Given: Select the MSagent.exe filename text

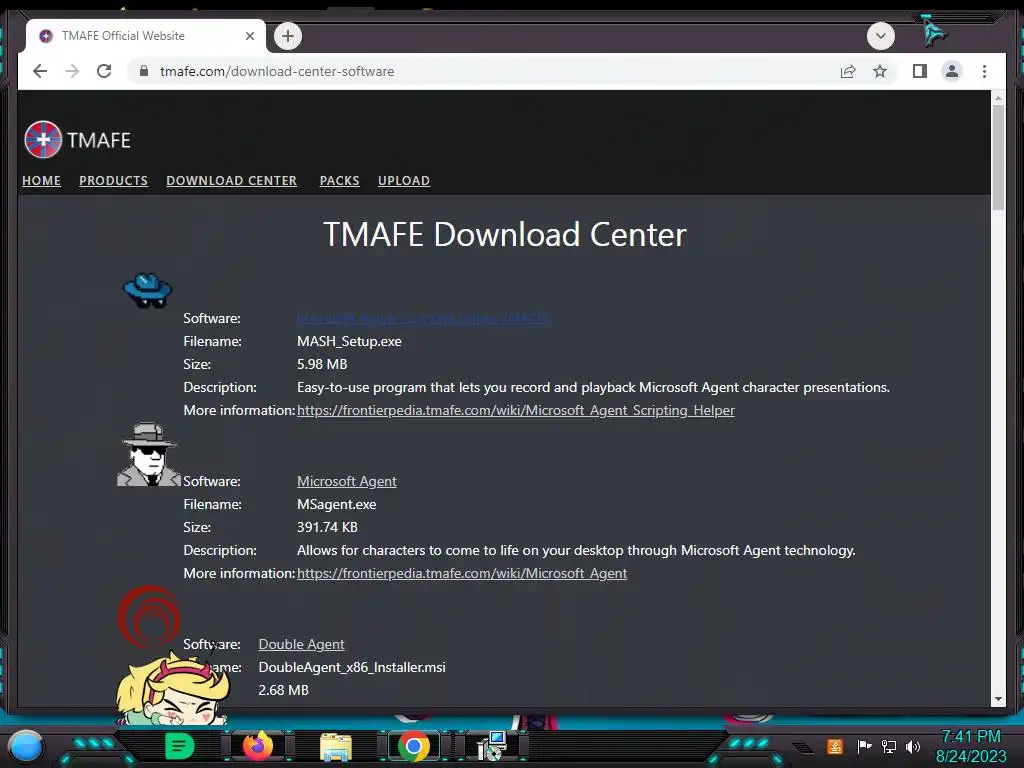Looking at the screenshot, I should [x=336, y=504].
